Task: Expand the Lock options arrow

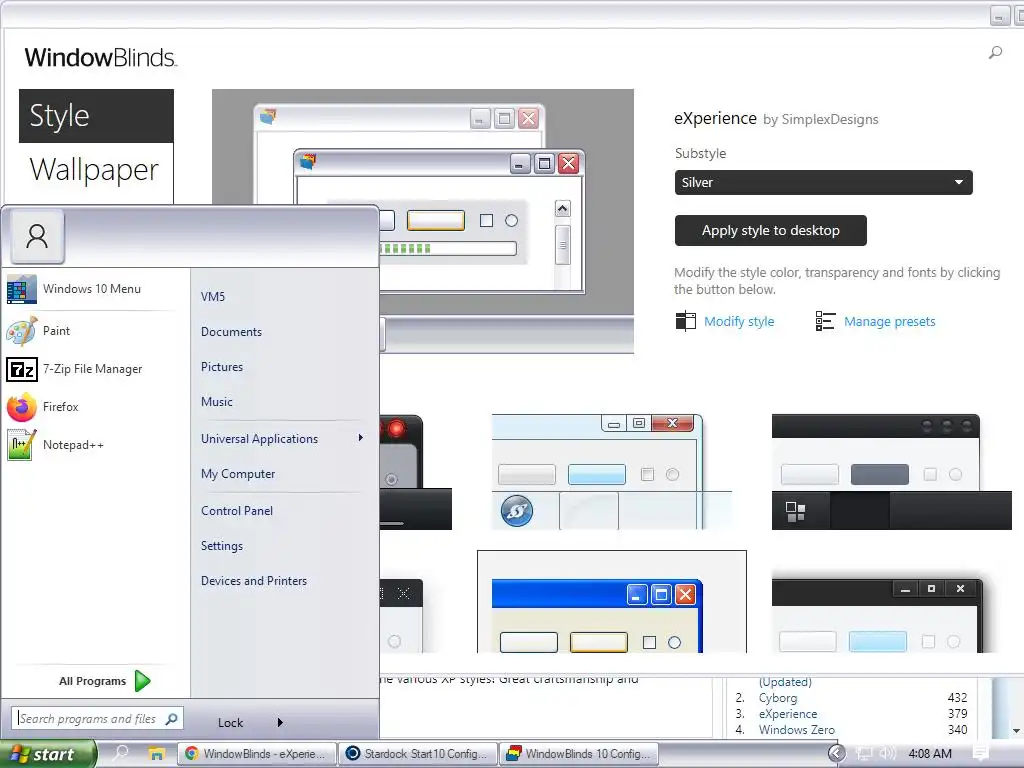Action: [x=280, y=722]
